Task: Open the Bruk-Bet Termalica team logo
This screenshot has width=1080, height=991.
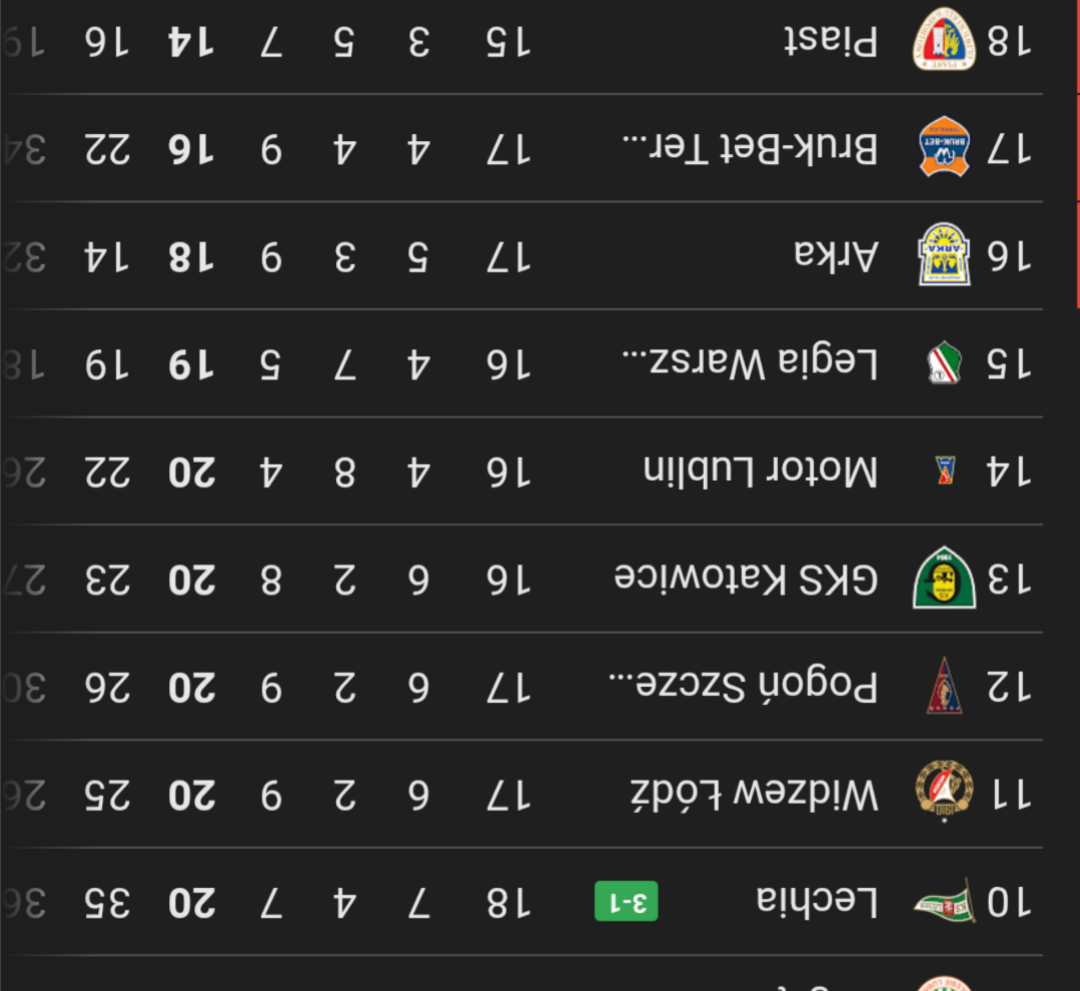Action: (x=944, y=148)
